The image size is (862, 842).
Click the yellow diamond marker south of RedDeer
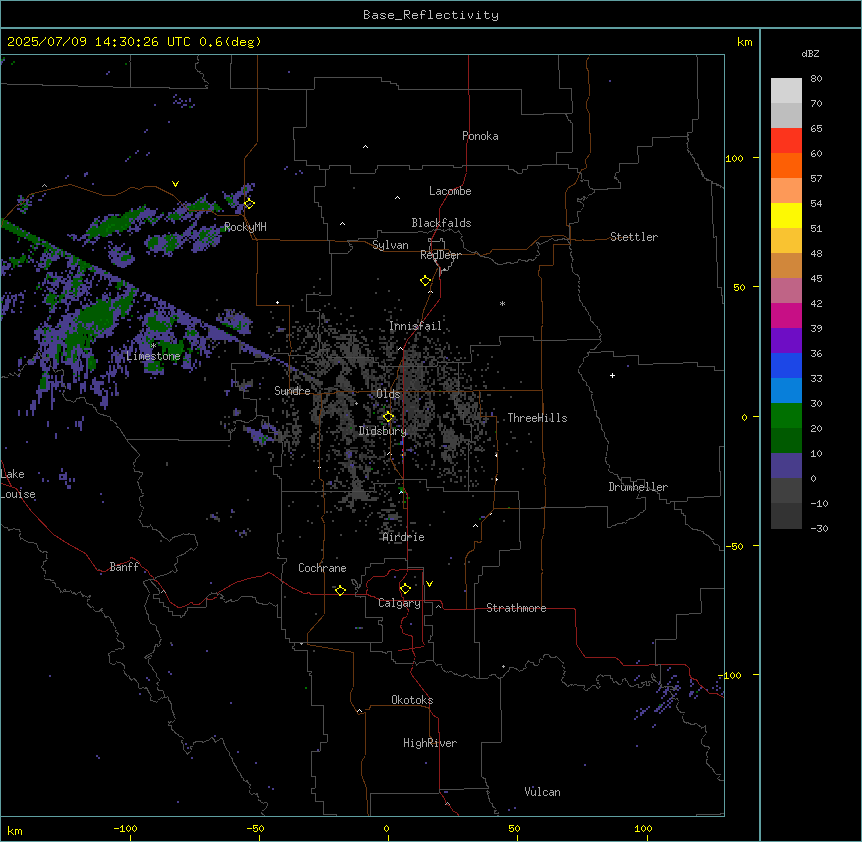coord(425,281)
